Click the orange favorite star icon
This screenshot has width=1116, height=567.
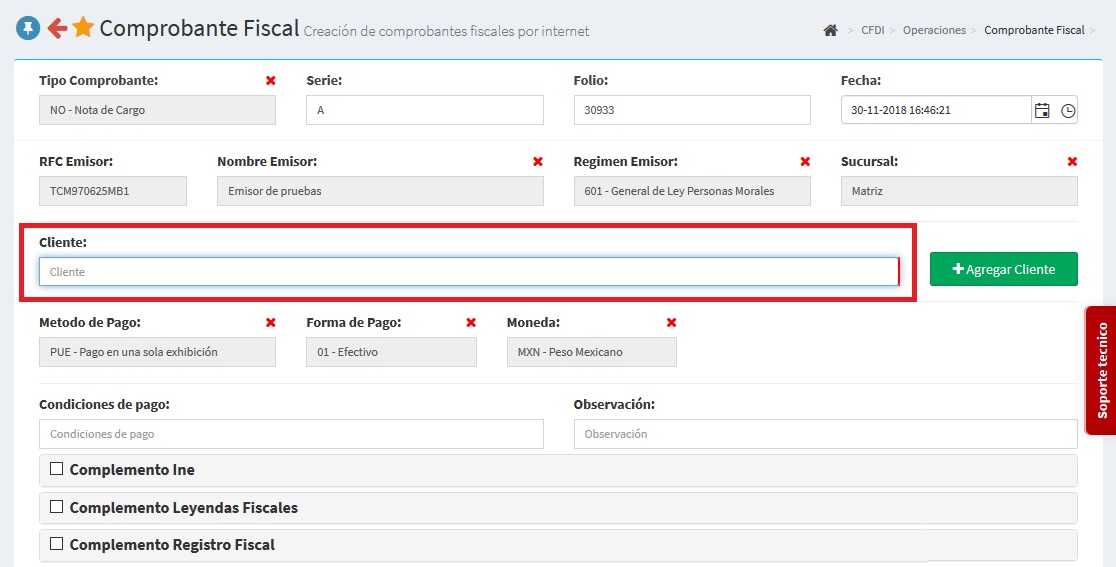[83, 28]
